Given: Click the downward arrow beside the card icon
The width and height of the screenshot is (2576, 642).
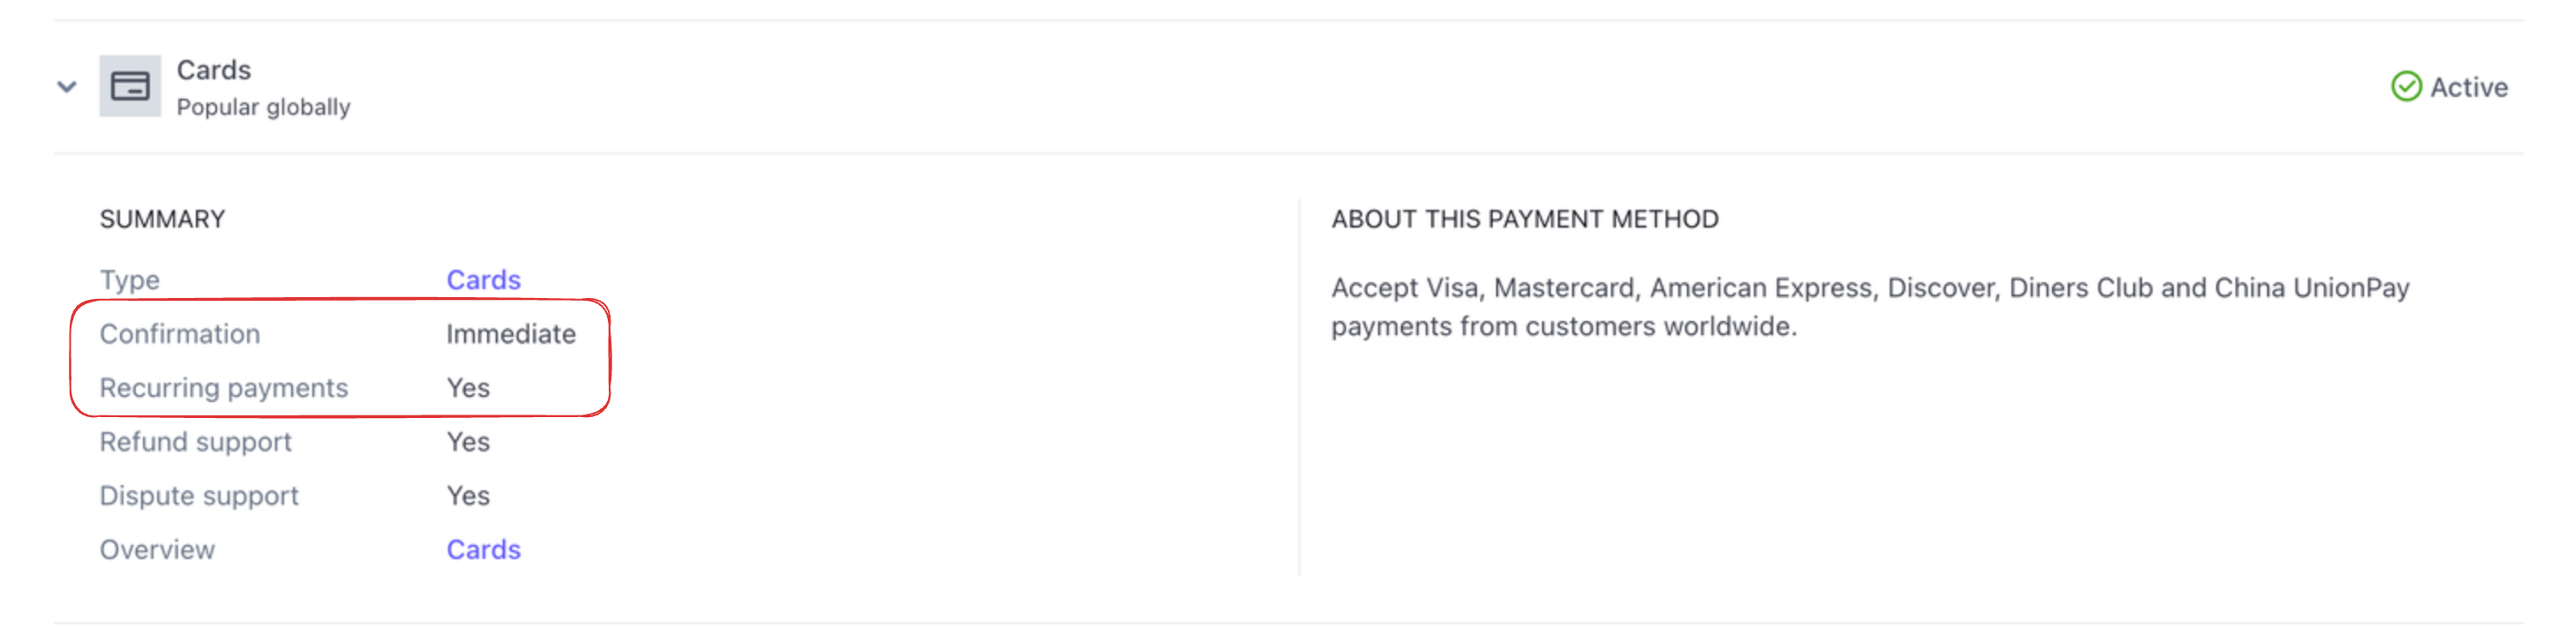Looking at the screenshot, I should [66, 87].
